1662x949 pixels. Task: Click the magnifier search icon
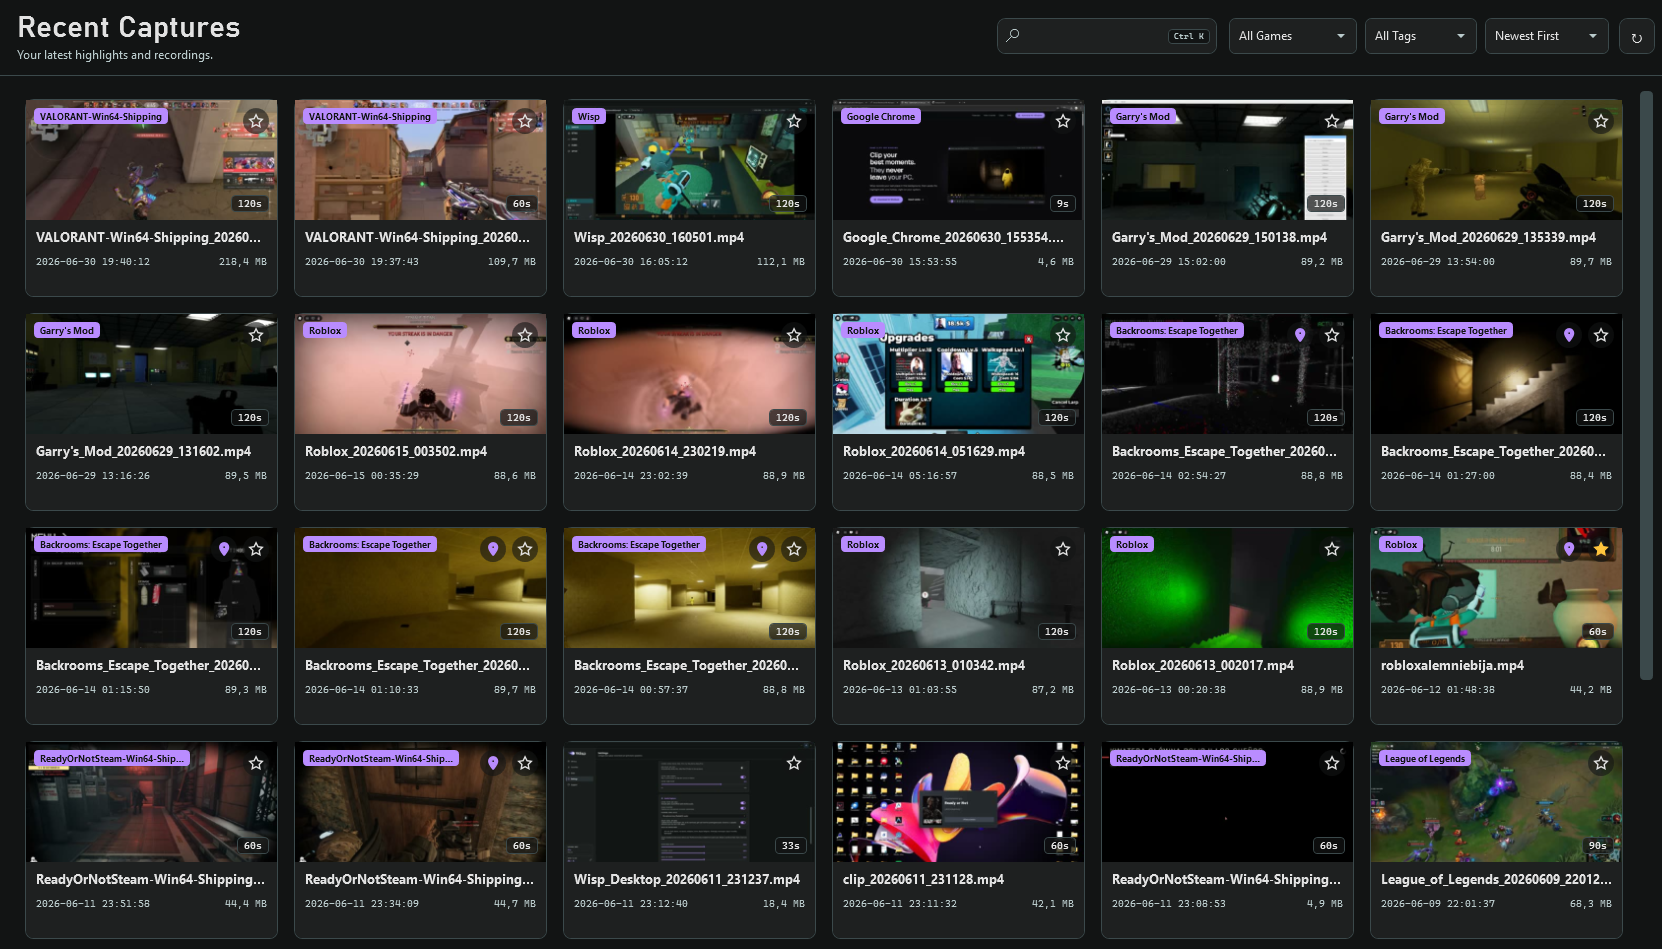(x=1013, y=36)
